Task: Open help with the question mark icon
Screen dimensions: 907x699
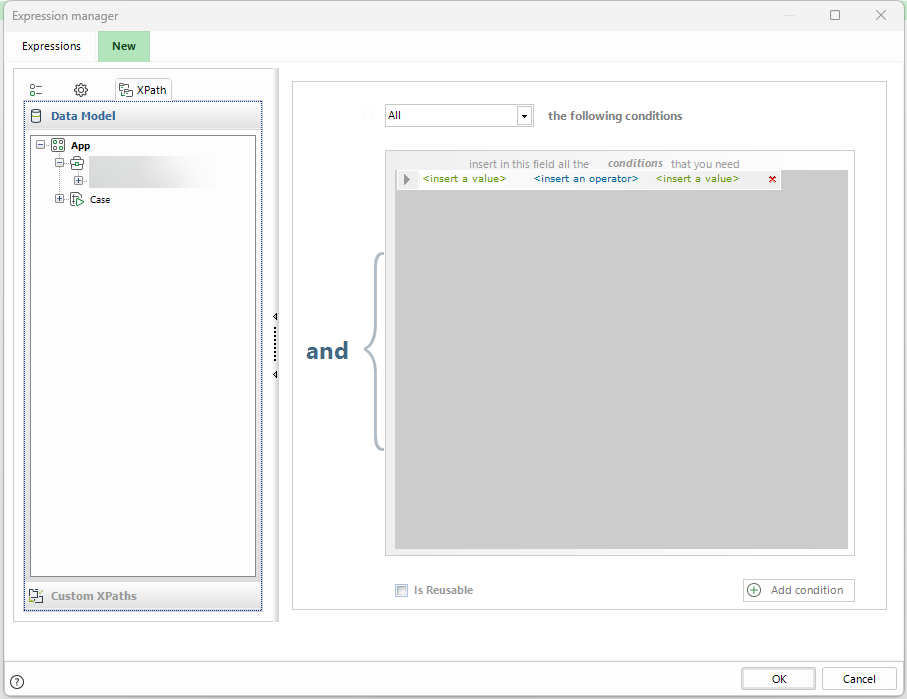Action: pyautogui.click(x=17, y=682)
